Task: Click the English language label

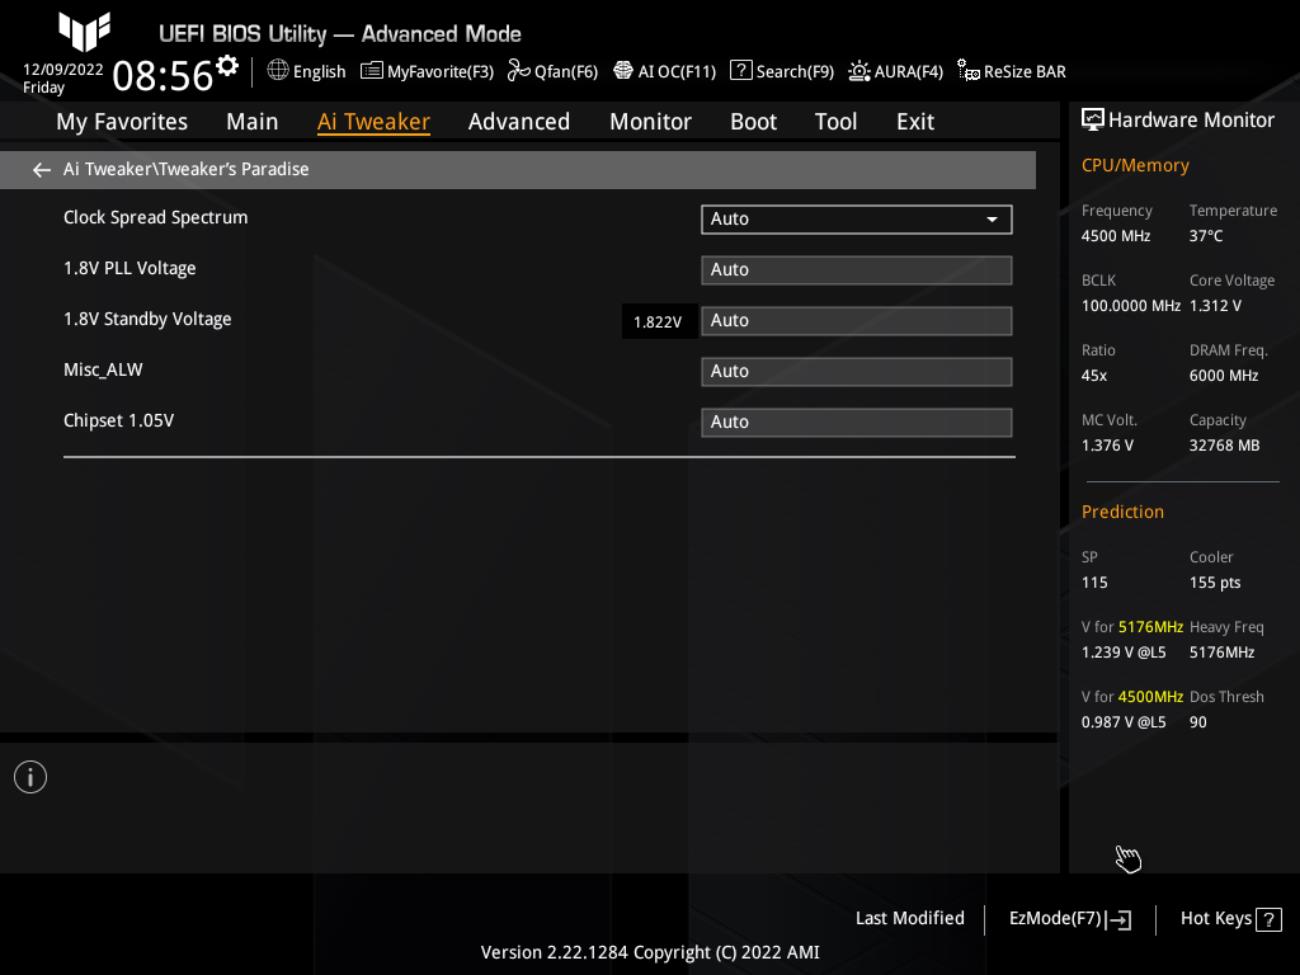Action: tap(319, 72)
